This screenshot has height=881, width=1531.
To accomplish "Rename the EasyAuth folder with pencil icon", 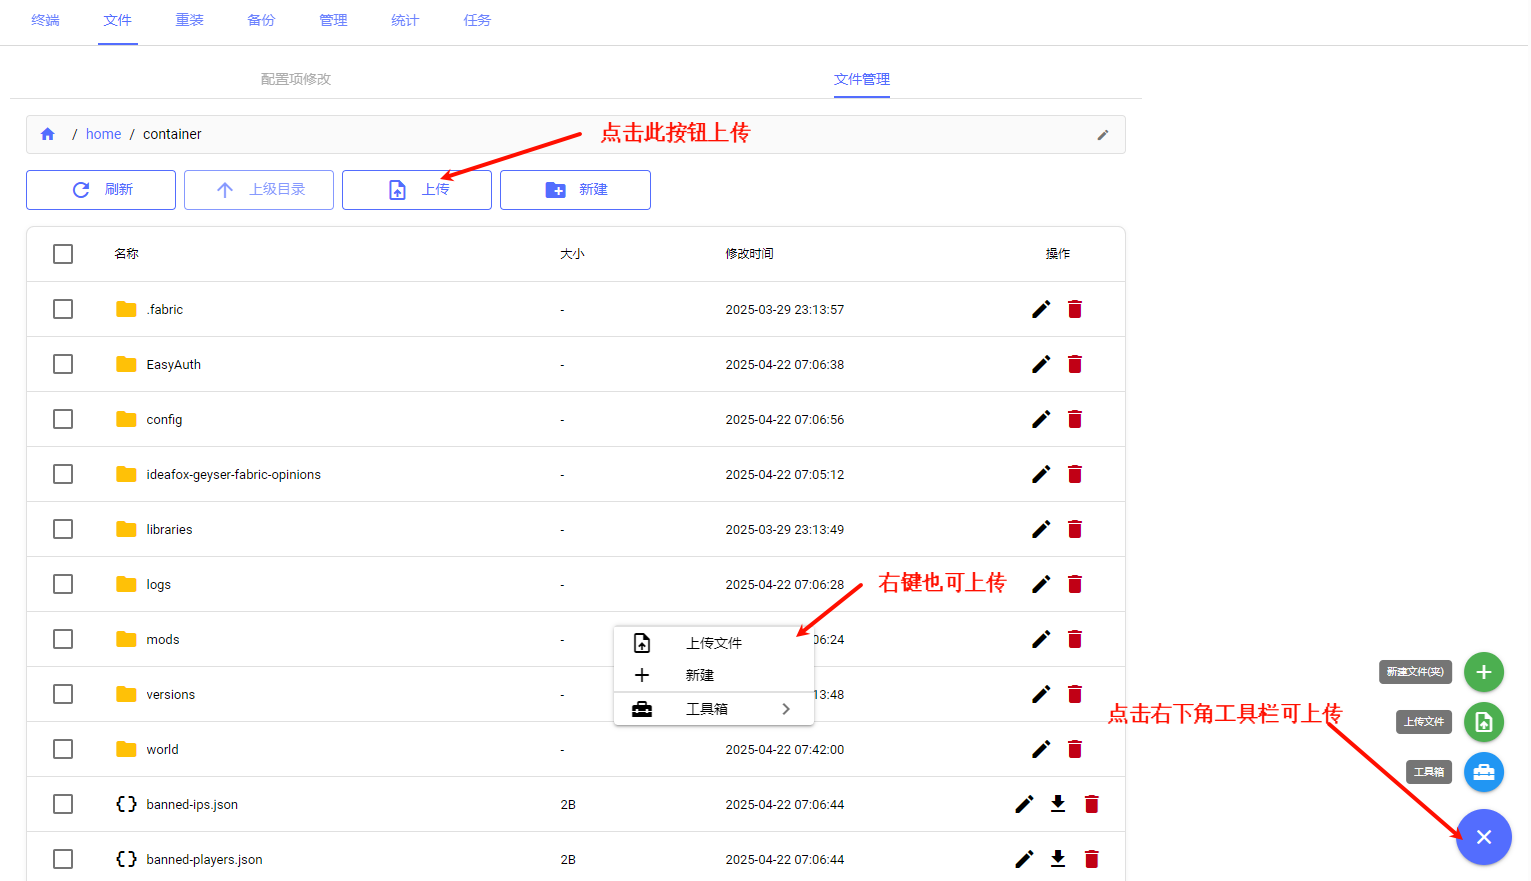I will point(1041,364).
